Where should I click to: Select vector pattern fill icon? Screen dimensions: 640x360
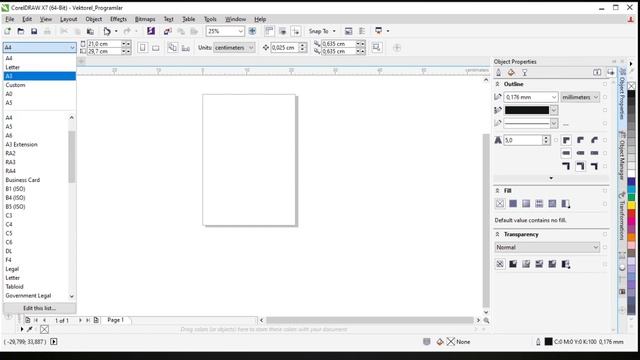click(539, 204)
